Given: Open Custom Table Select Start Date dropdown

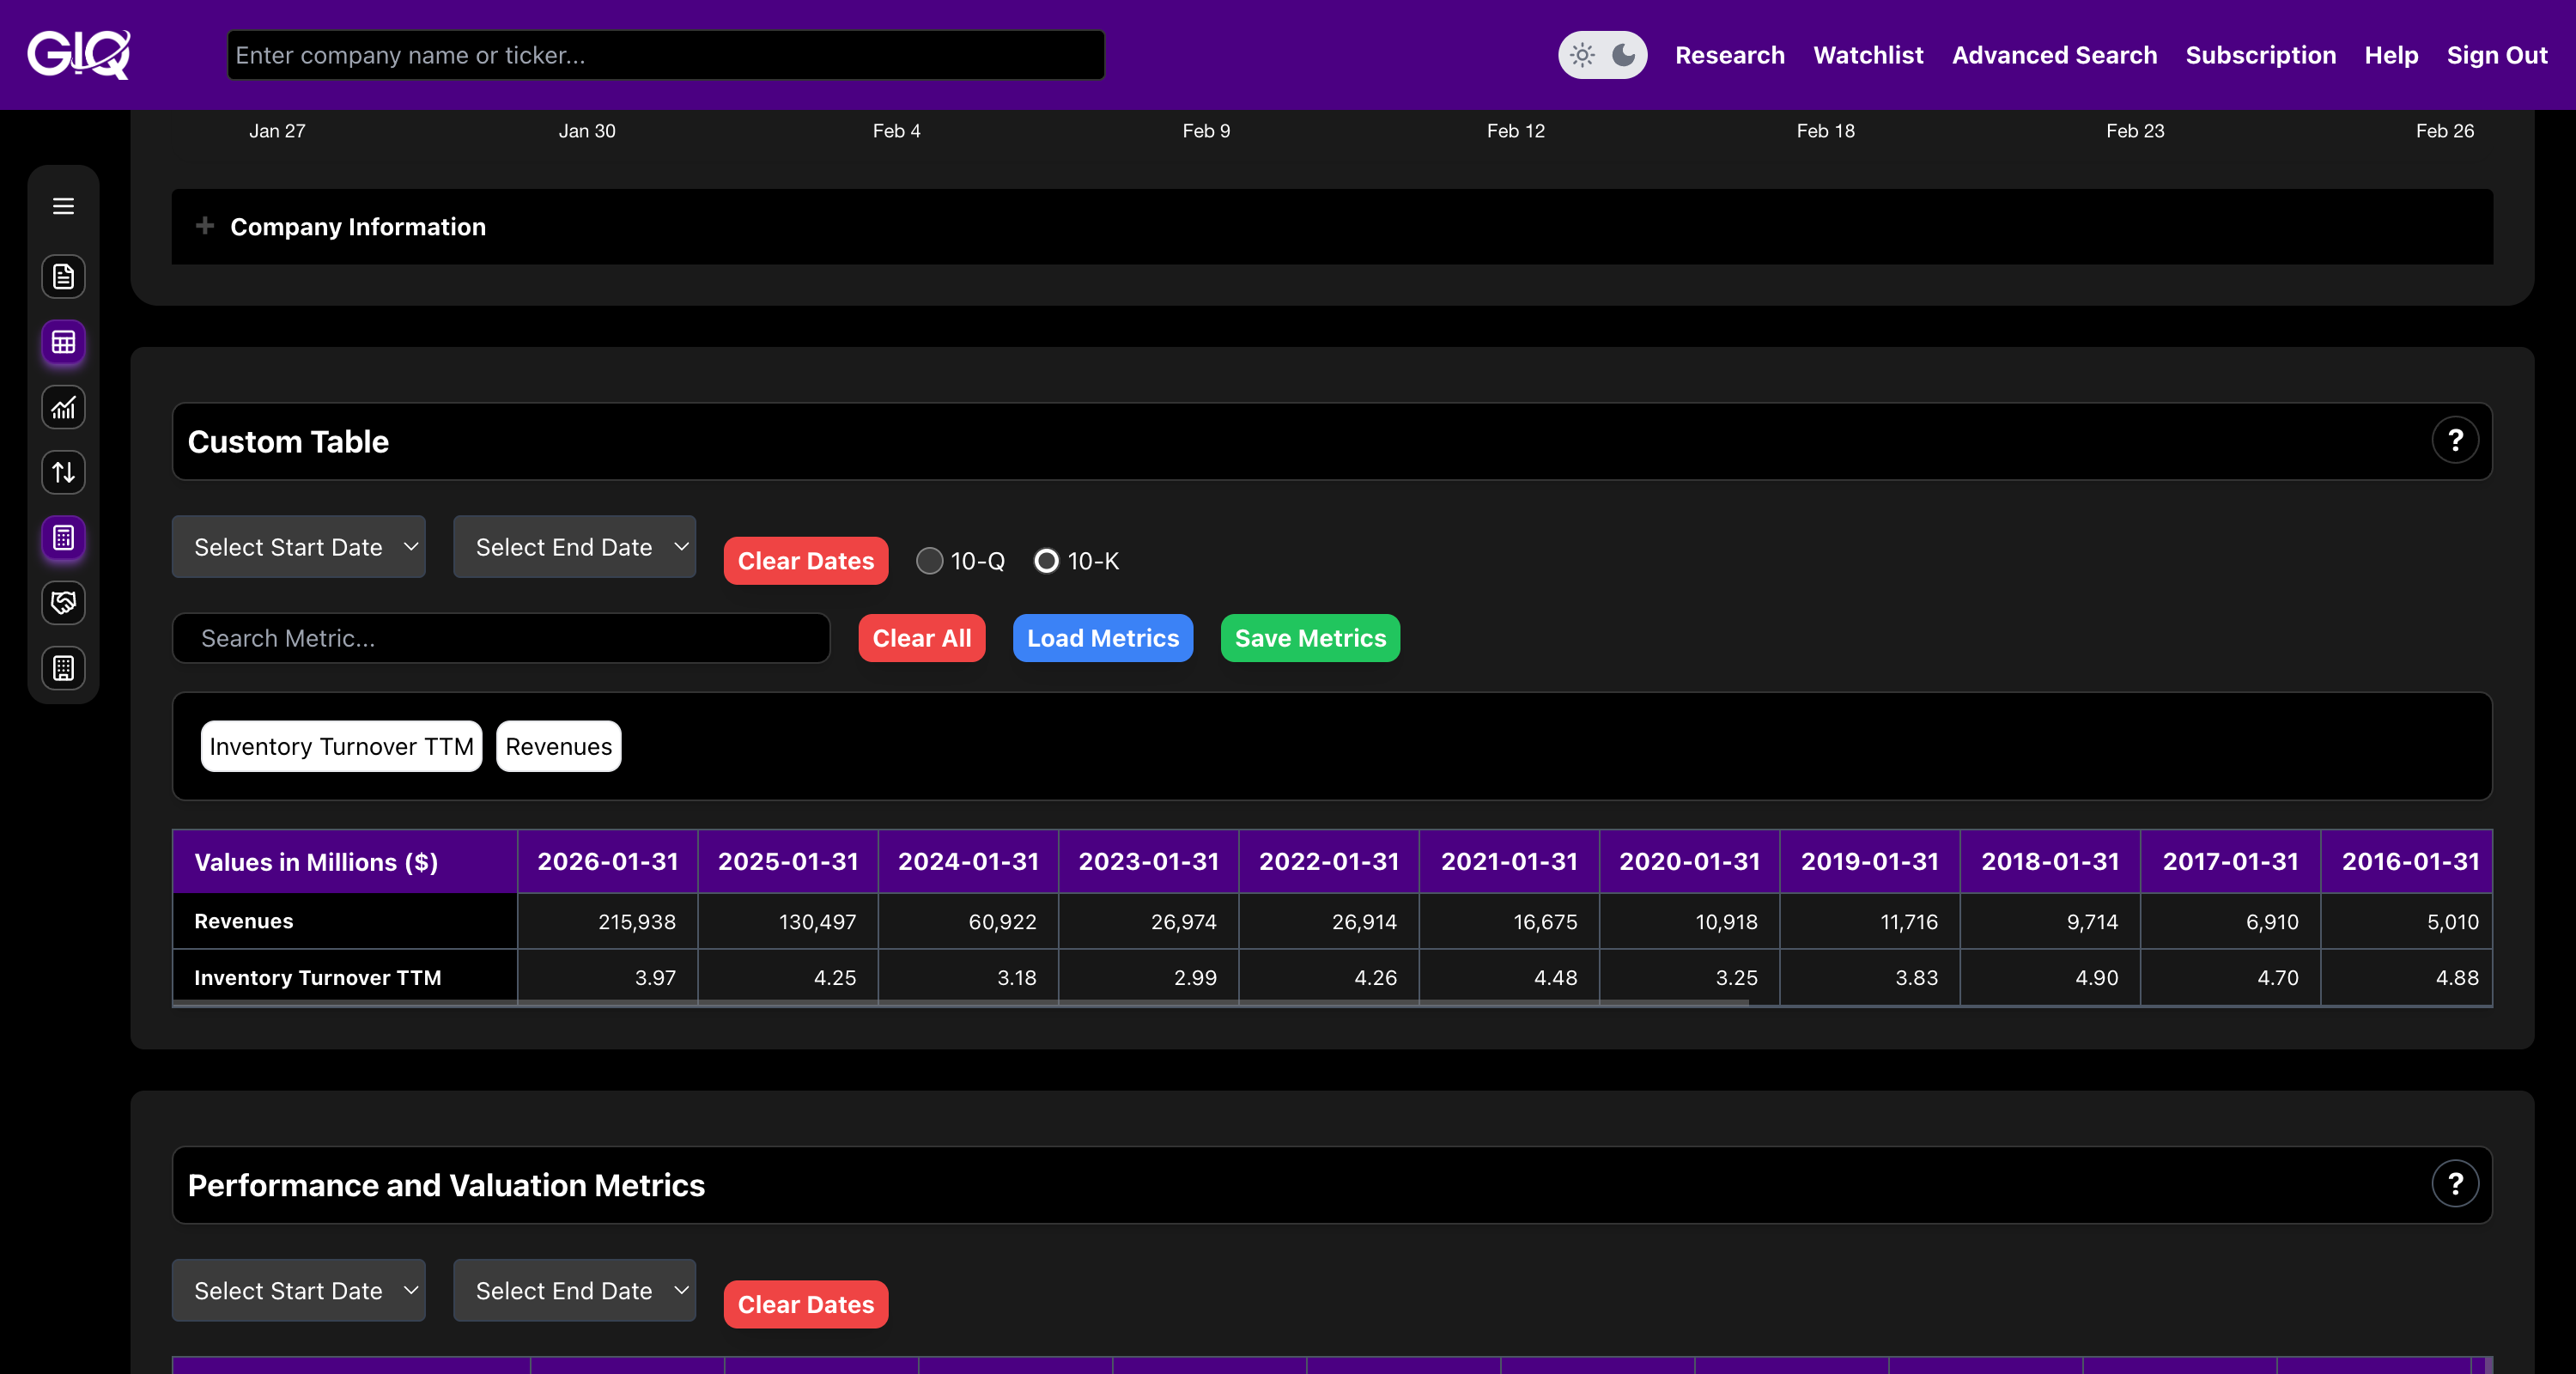Looking at the screenshot, I should click(x=298, y=547).
